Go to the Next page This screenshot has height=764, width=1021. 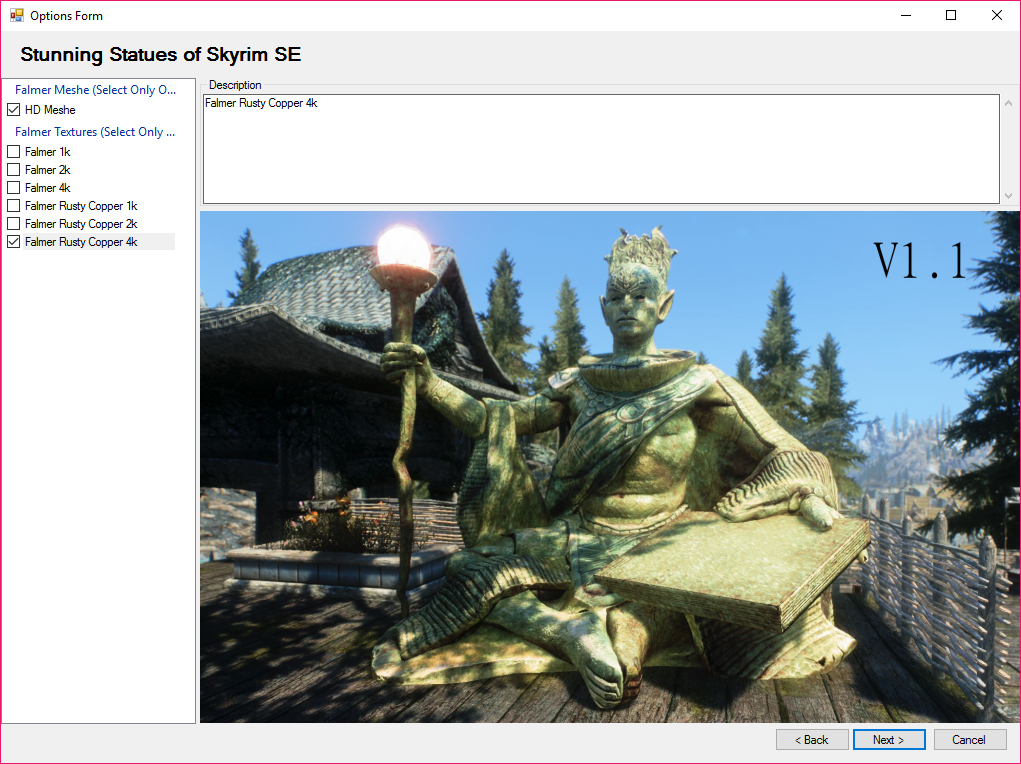click(889, 740)
